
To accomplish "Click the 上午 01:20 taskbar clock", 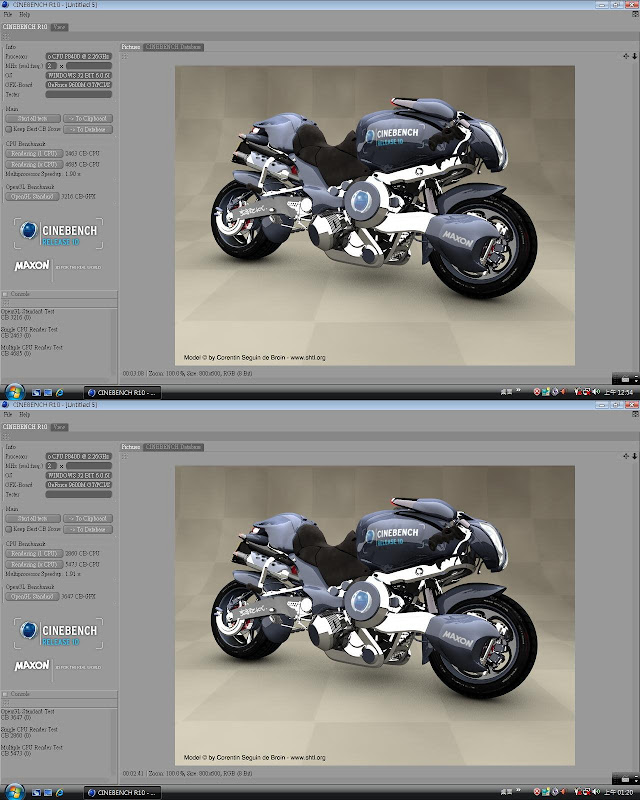I will point(618,792).
